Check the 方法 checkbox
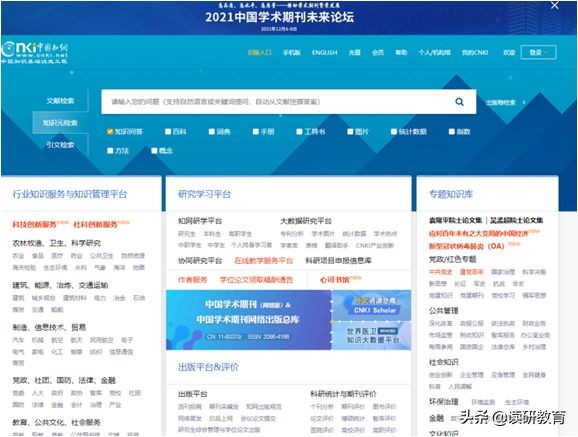The image size is (578, 437). [110, 150]
